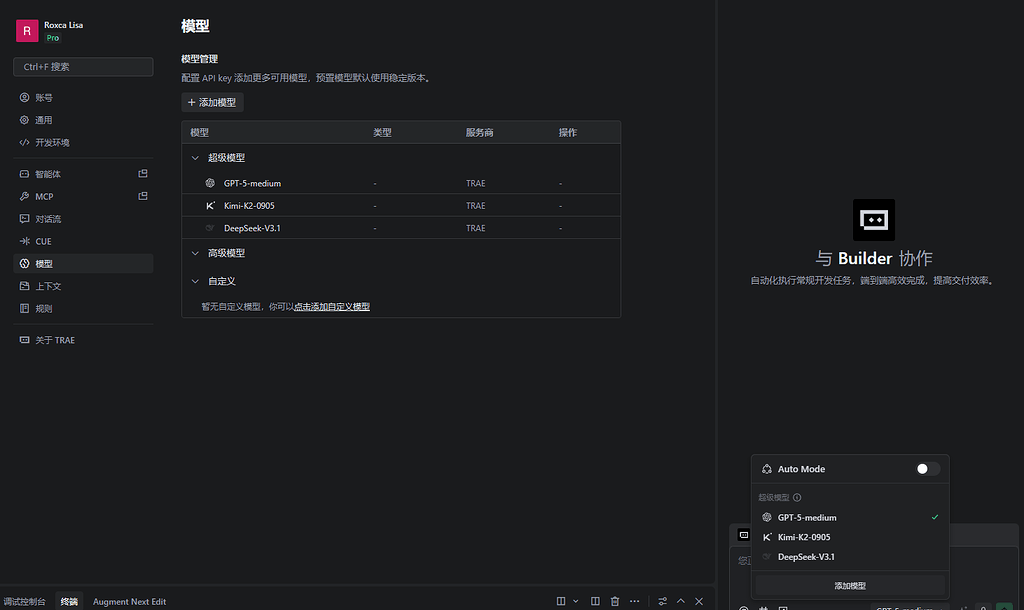Choose Kimi-K2-0905 in model popup
The width and height of the screenshot is (1024, 610).
pyautogui.click(x=850, y=537)
